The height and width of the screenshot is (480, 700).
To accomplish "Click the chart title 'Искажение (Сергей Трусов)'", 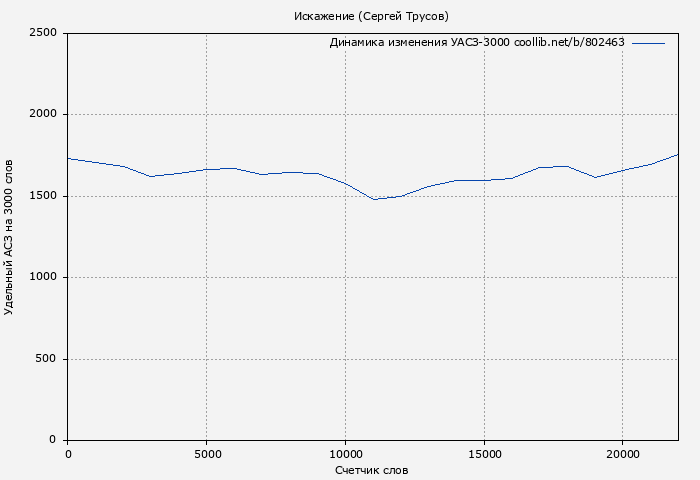I will pos(371,16).
